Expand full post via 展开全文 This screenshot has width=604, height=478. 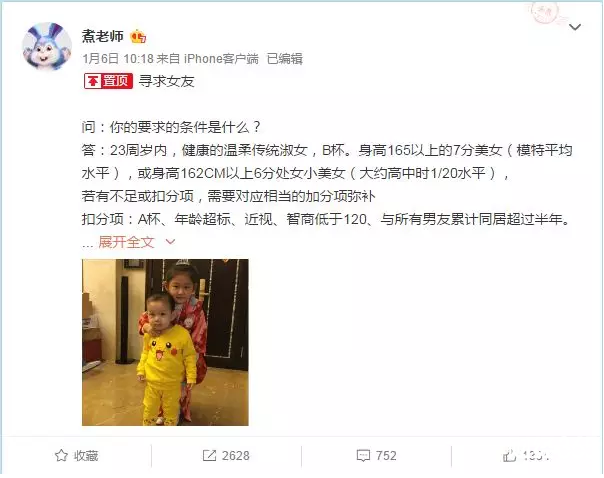coord(127,242)
